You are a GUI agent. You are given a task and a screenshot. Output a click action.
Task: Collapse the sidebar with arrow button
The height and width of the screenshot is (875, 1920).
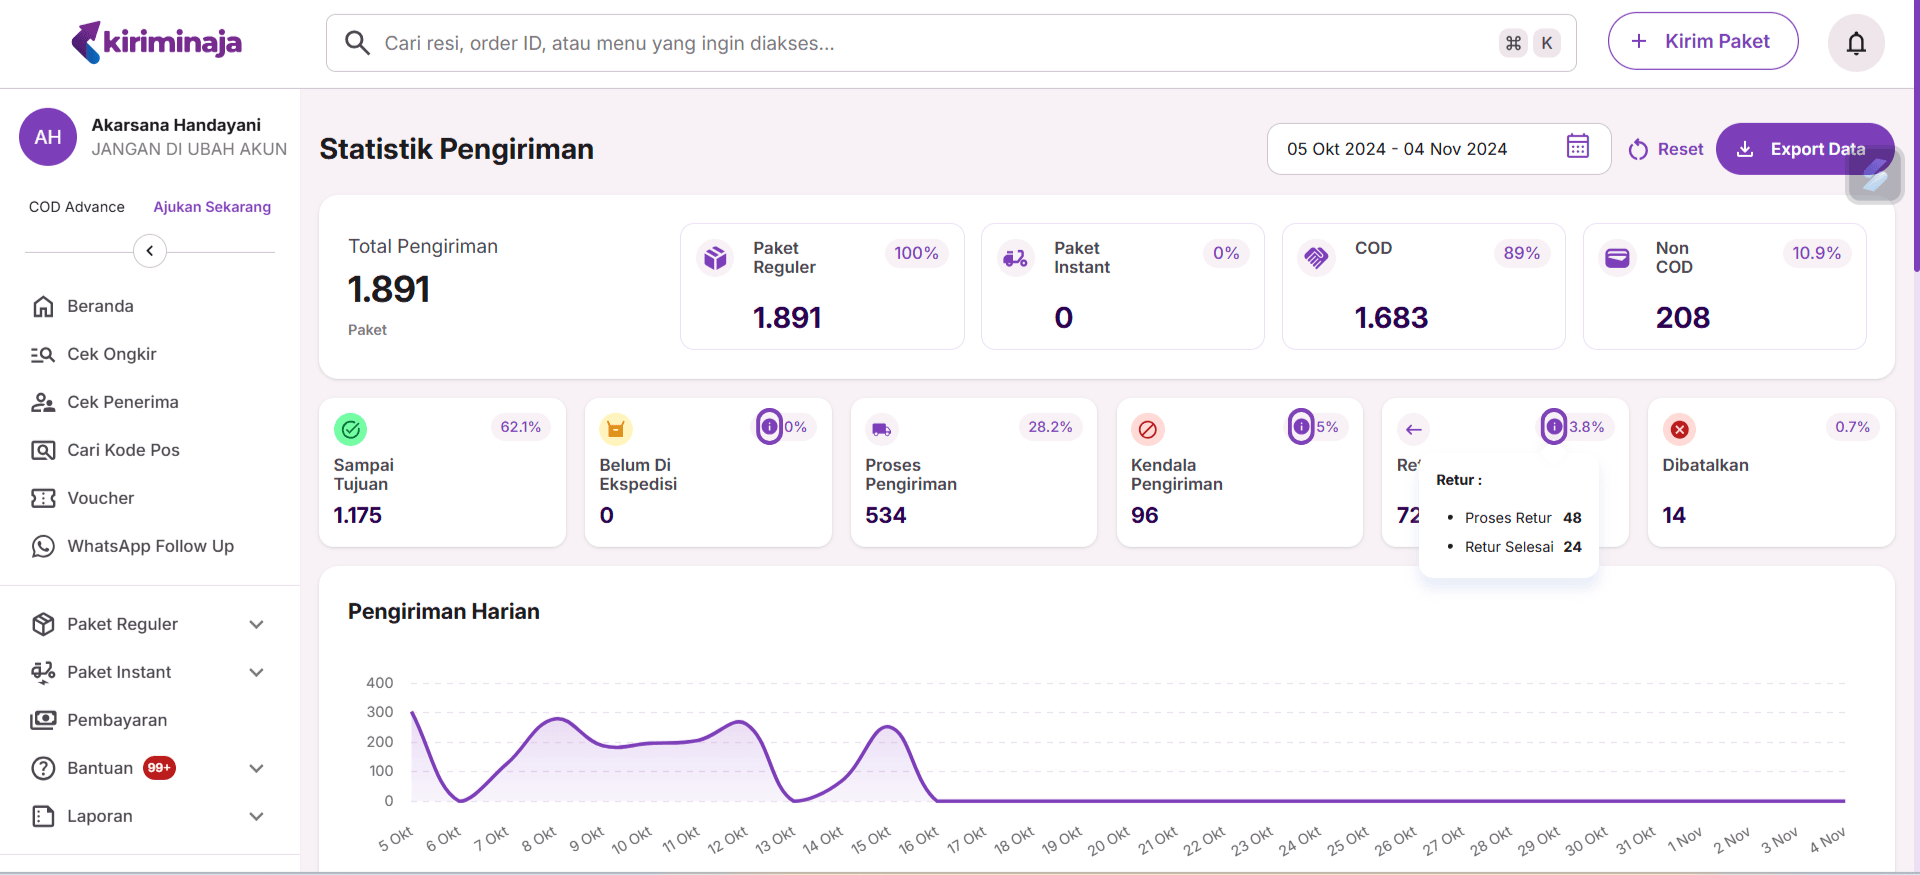coord(150,251)
